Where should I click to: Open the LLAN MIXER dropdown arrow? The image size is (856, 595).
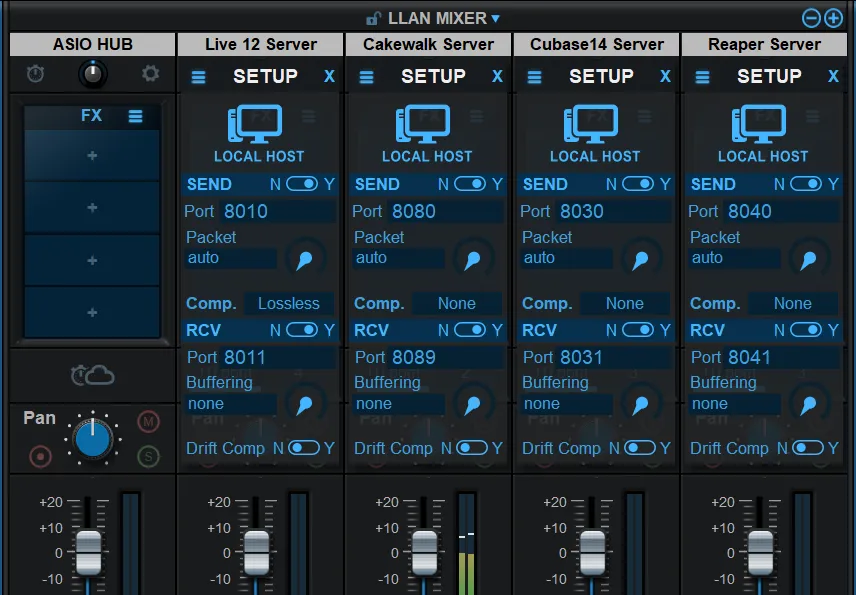[x=495, y=19]
